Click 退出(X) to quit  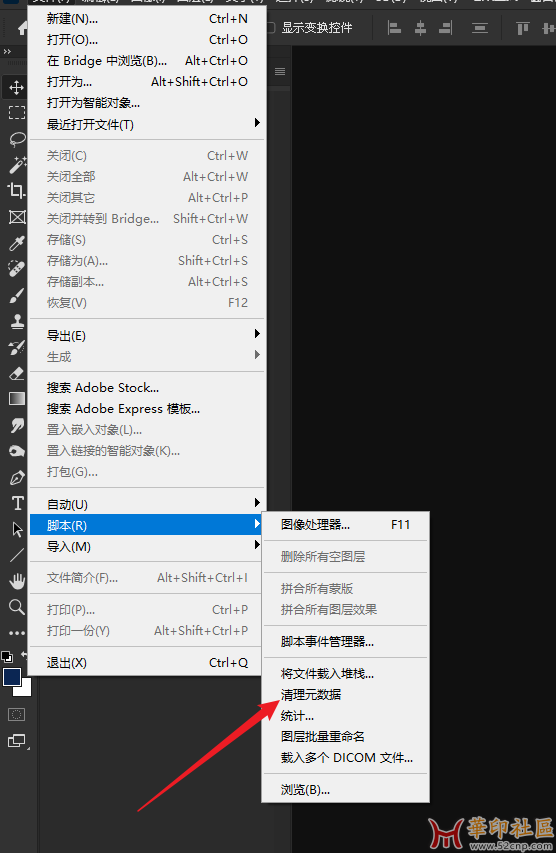point(147,663)
